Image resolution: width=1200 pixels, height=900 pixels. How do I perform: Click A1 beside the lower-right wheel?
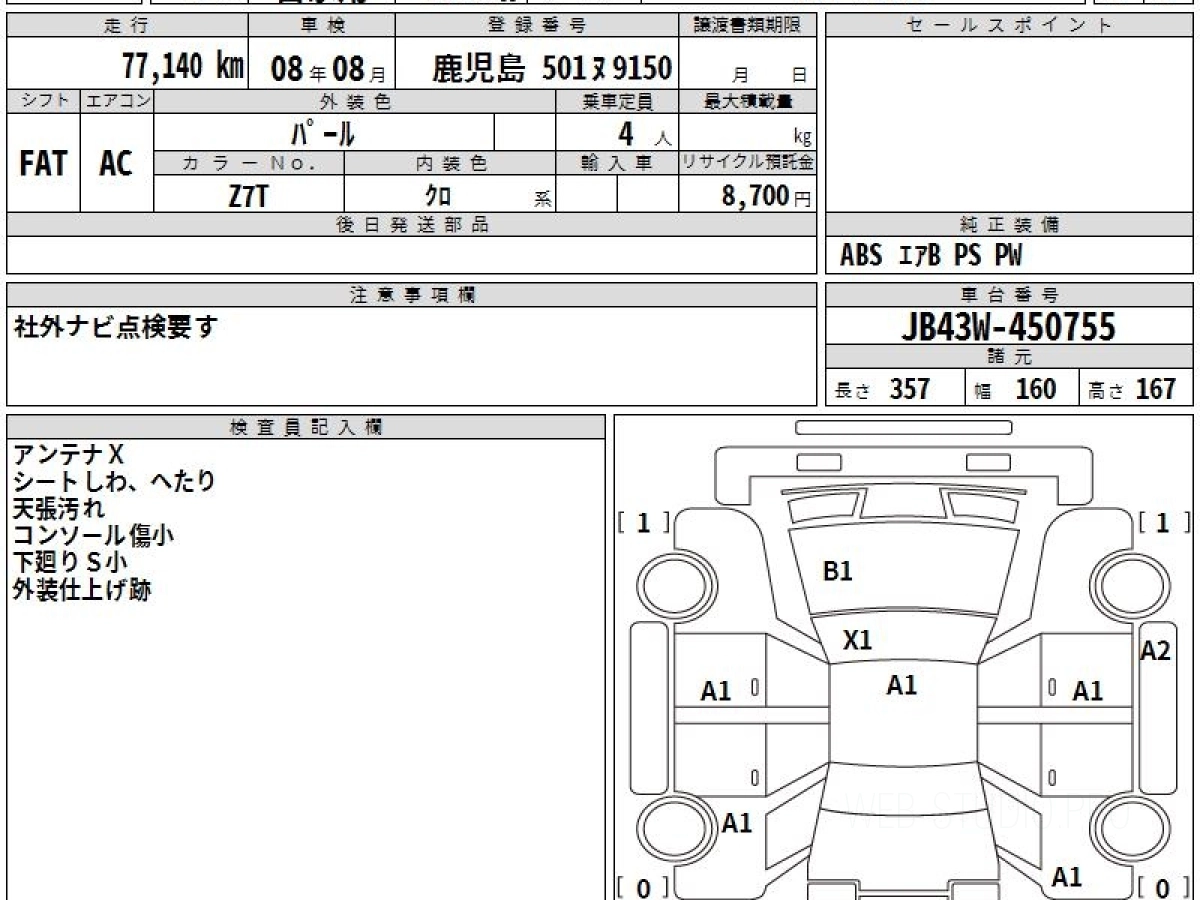click(x=1067, y=877)
